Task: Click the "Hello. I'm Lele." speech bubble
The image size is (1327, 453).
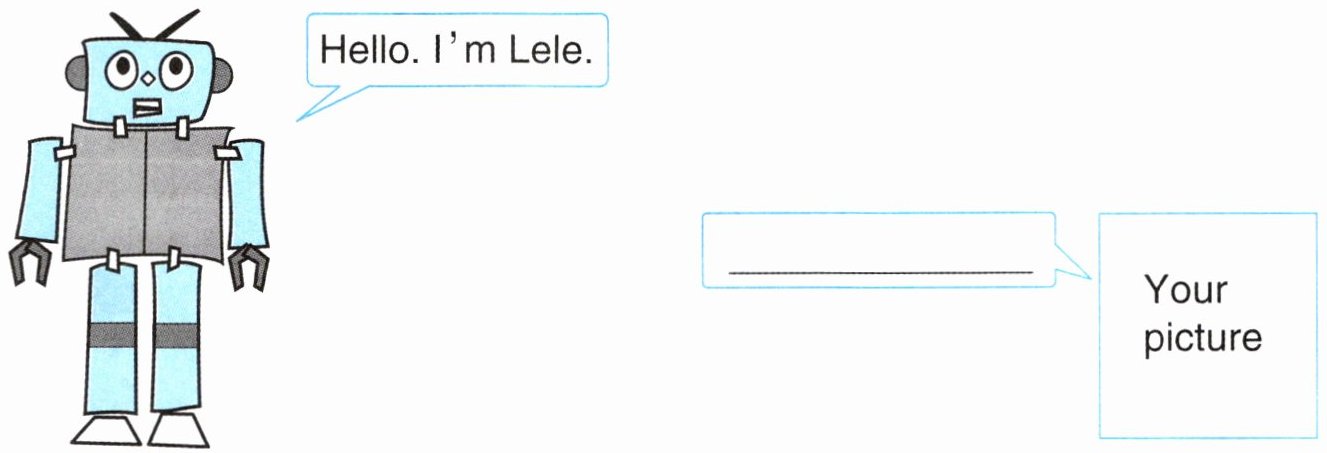Action: pos(456,50)
